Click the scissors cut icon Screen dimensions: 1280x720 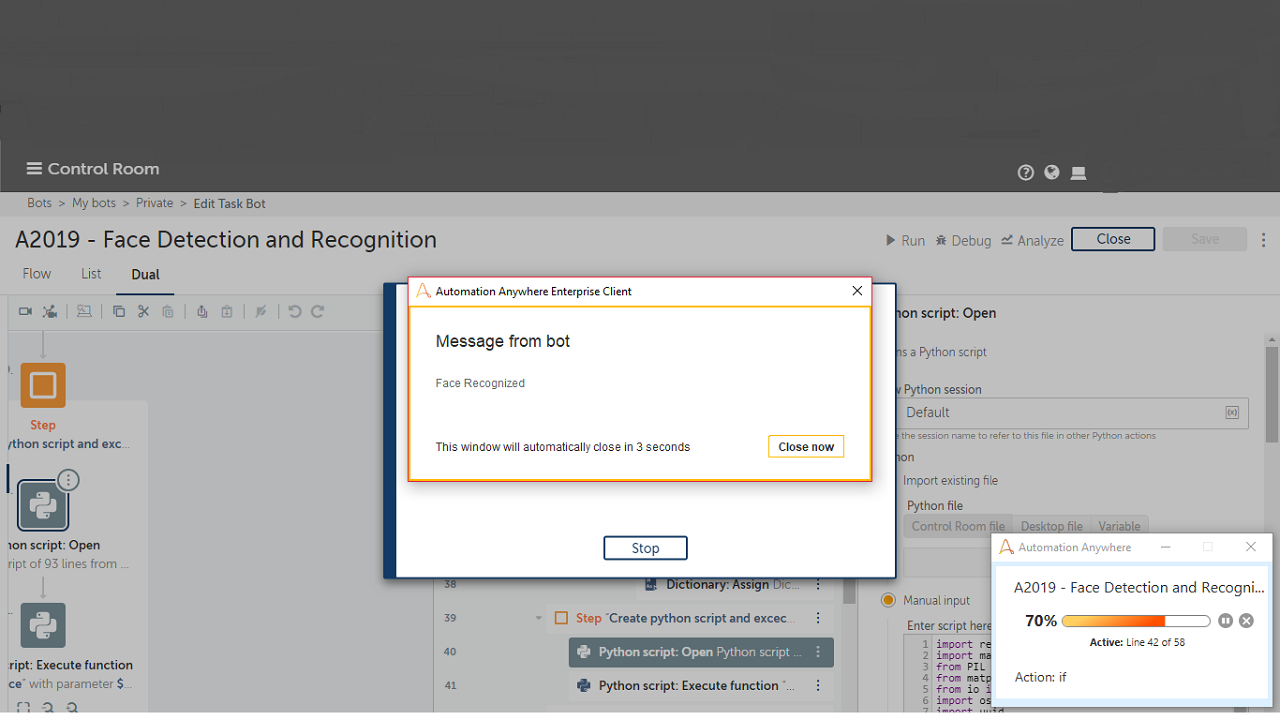click(x=143, y=312)
